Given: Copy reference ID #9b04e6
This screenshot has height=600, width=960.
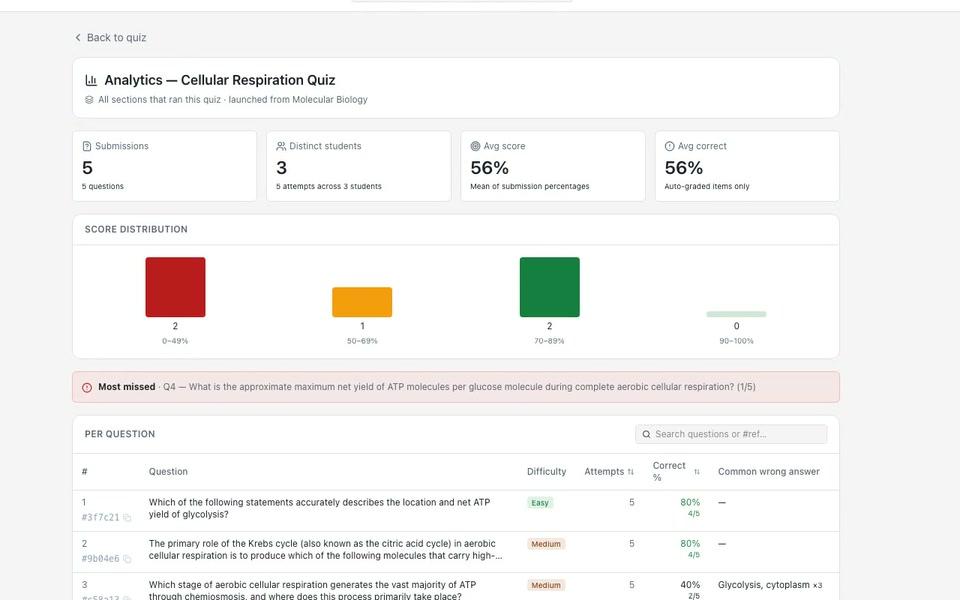Looking at the screenshot, I should (x=127, y=559).
